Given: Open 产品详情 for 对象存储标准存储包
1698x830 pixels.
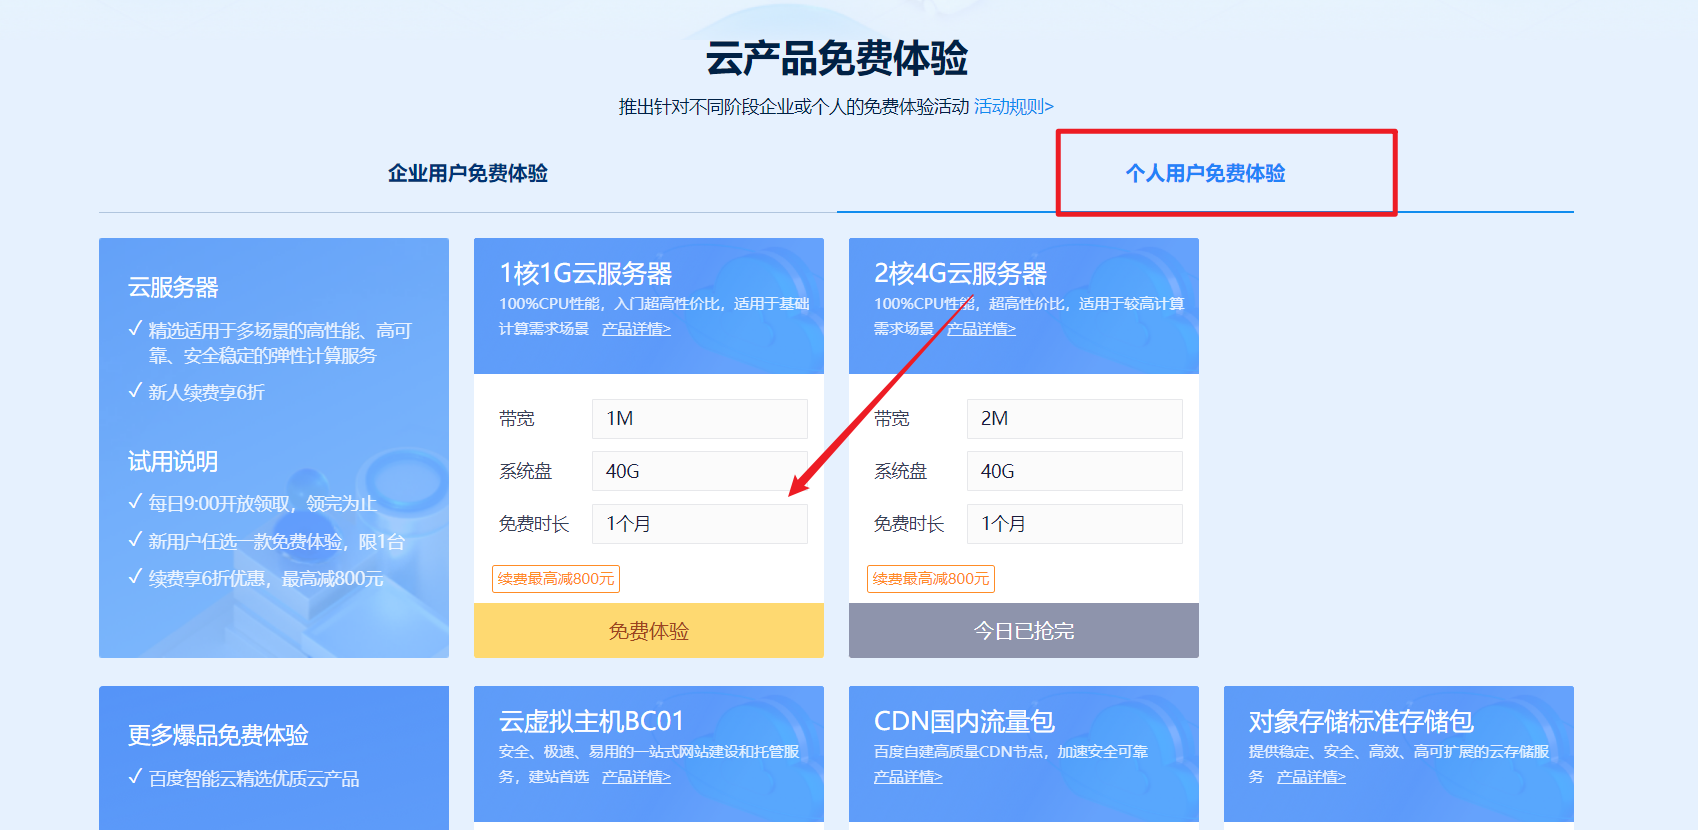Looking at the screenshot, I should (x=1311, y=777).
